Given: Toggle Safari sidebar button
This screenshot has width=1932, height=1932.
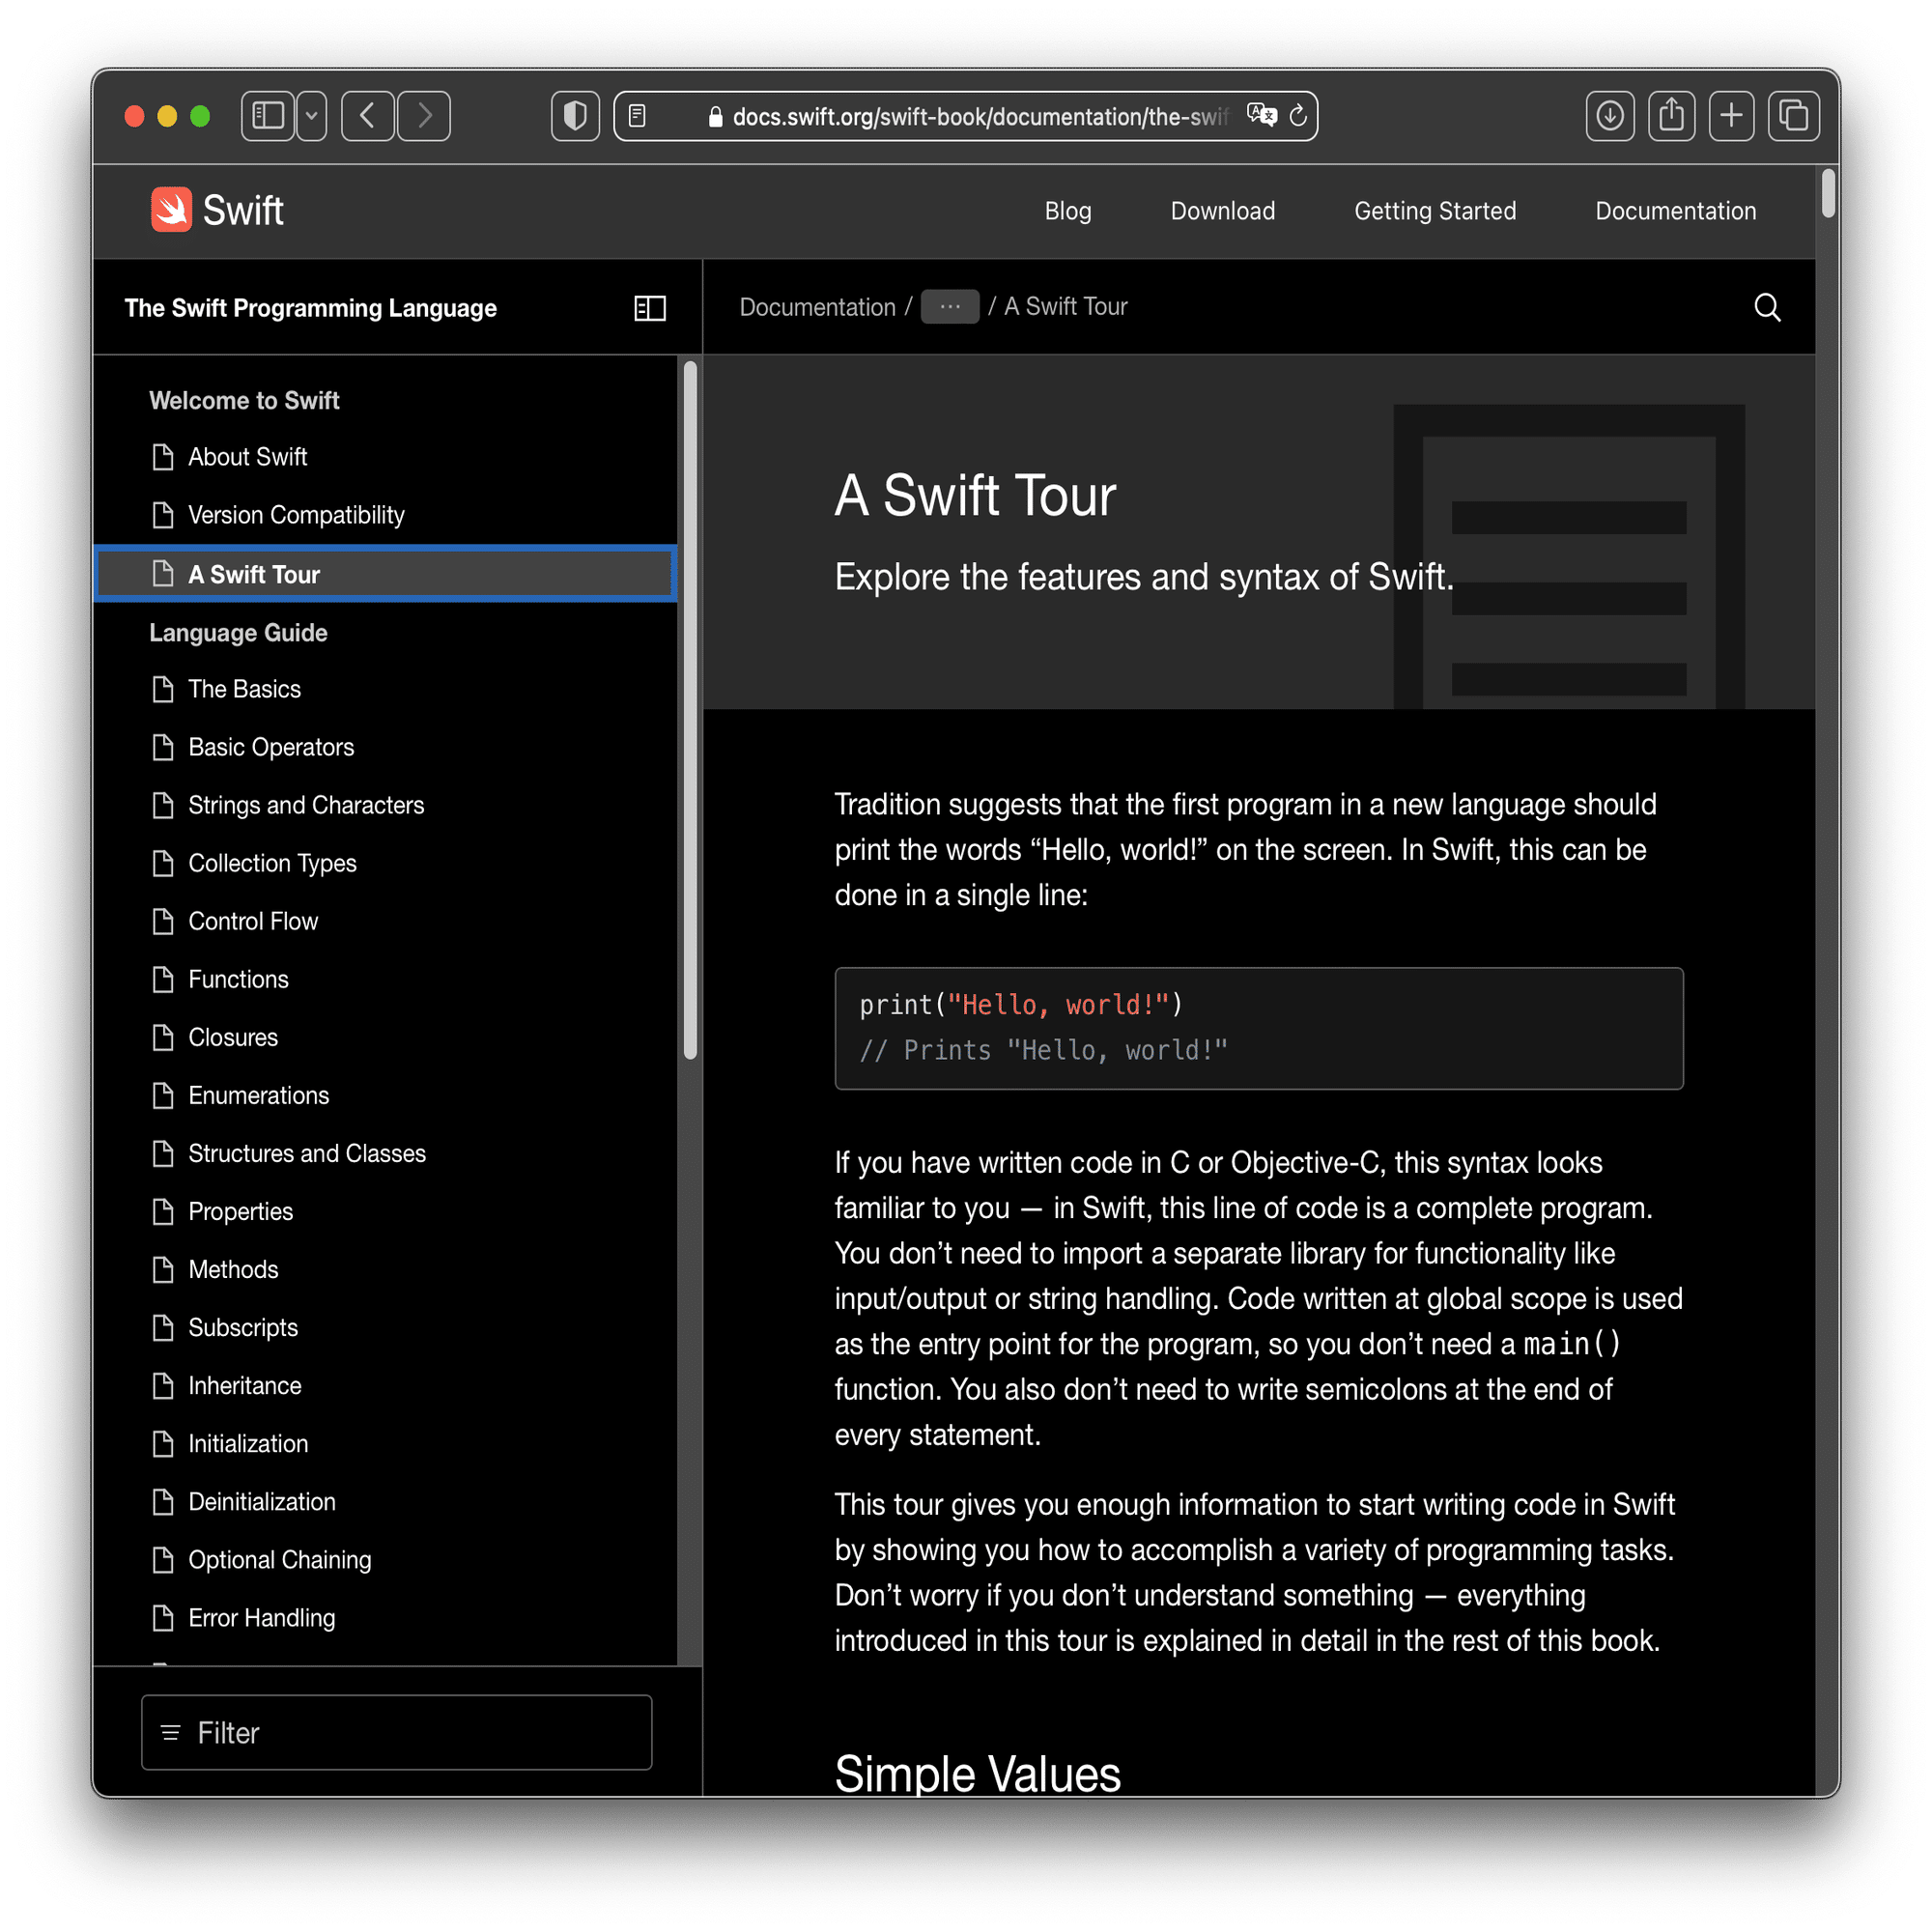Looking at the screenshot, I should coord(268,117).
